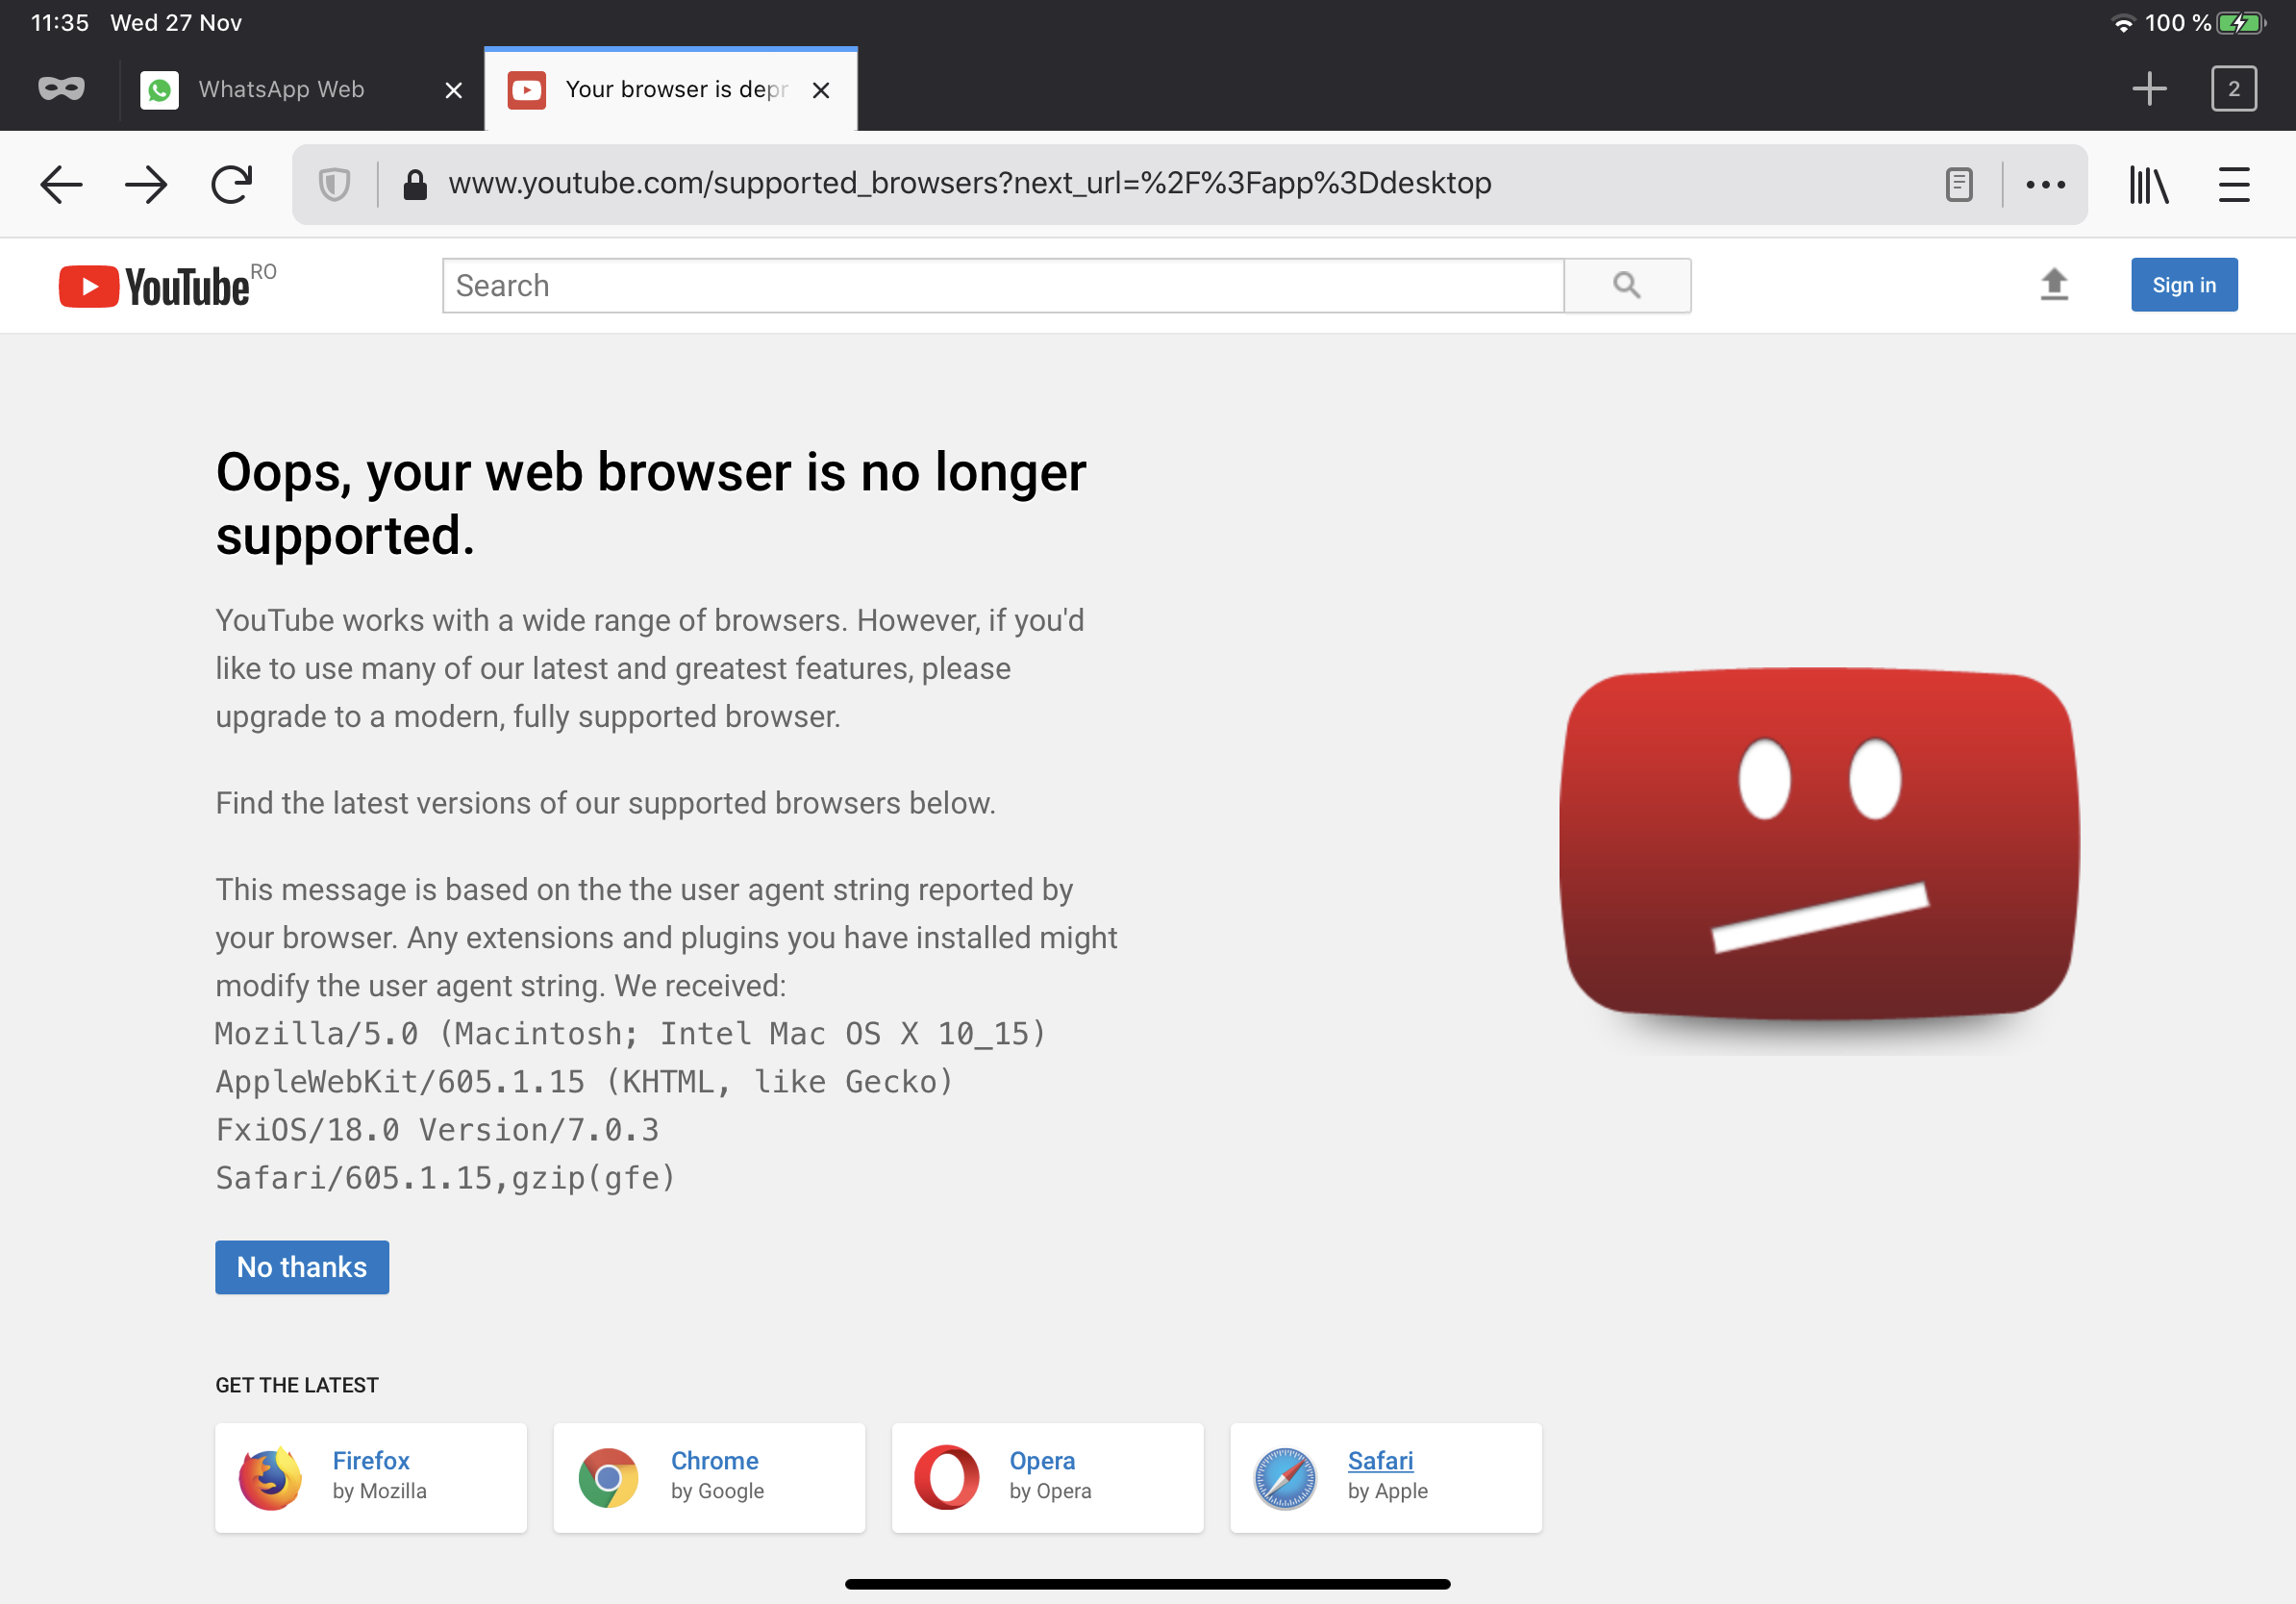Image resolution: width=2296 pixels, height=1604 pixels.
Task: Click the 'FxiOS/18.0 Version/7.0.3' user agent line
Action: pos(437,1129)
